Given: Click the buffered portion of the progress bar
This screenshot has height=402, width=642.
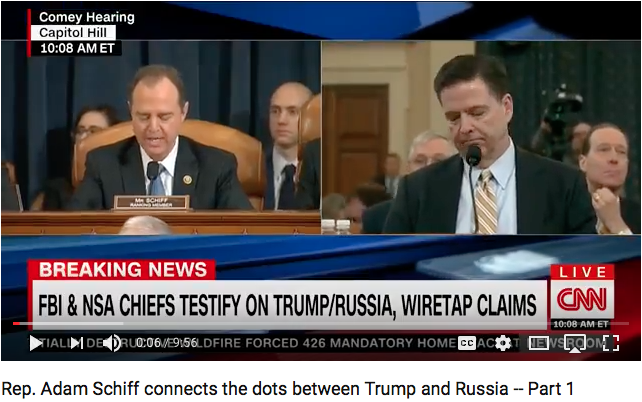Looking at the screenshot, I should 72,323.
